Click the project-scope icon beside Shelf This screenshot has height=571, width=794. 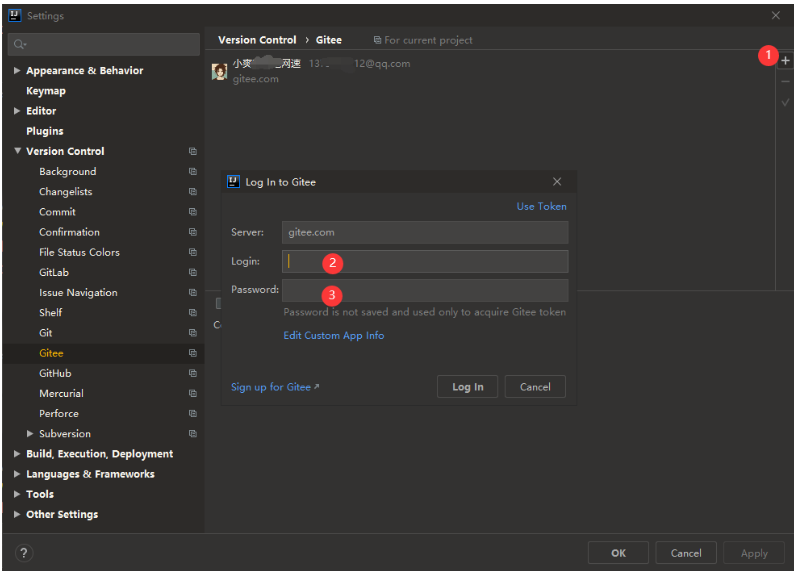tap(192, 312)
